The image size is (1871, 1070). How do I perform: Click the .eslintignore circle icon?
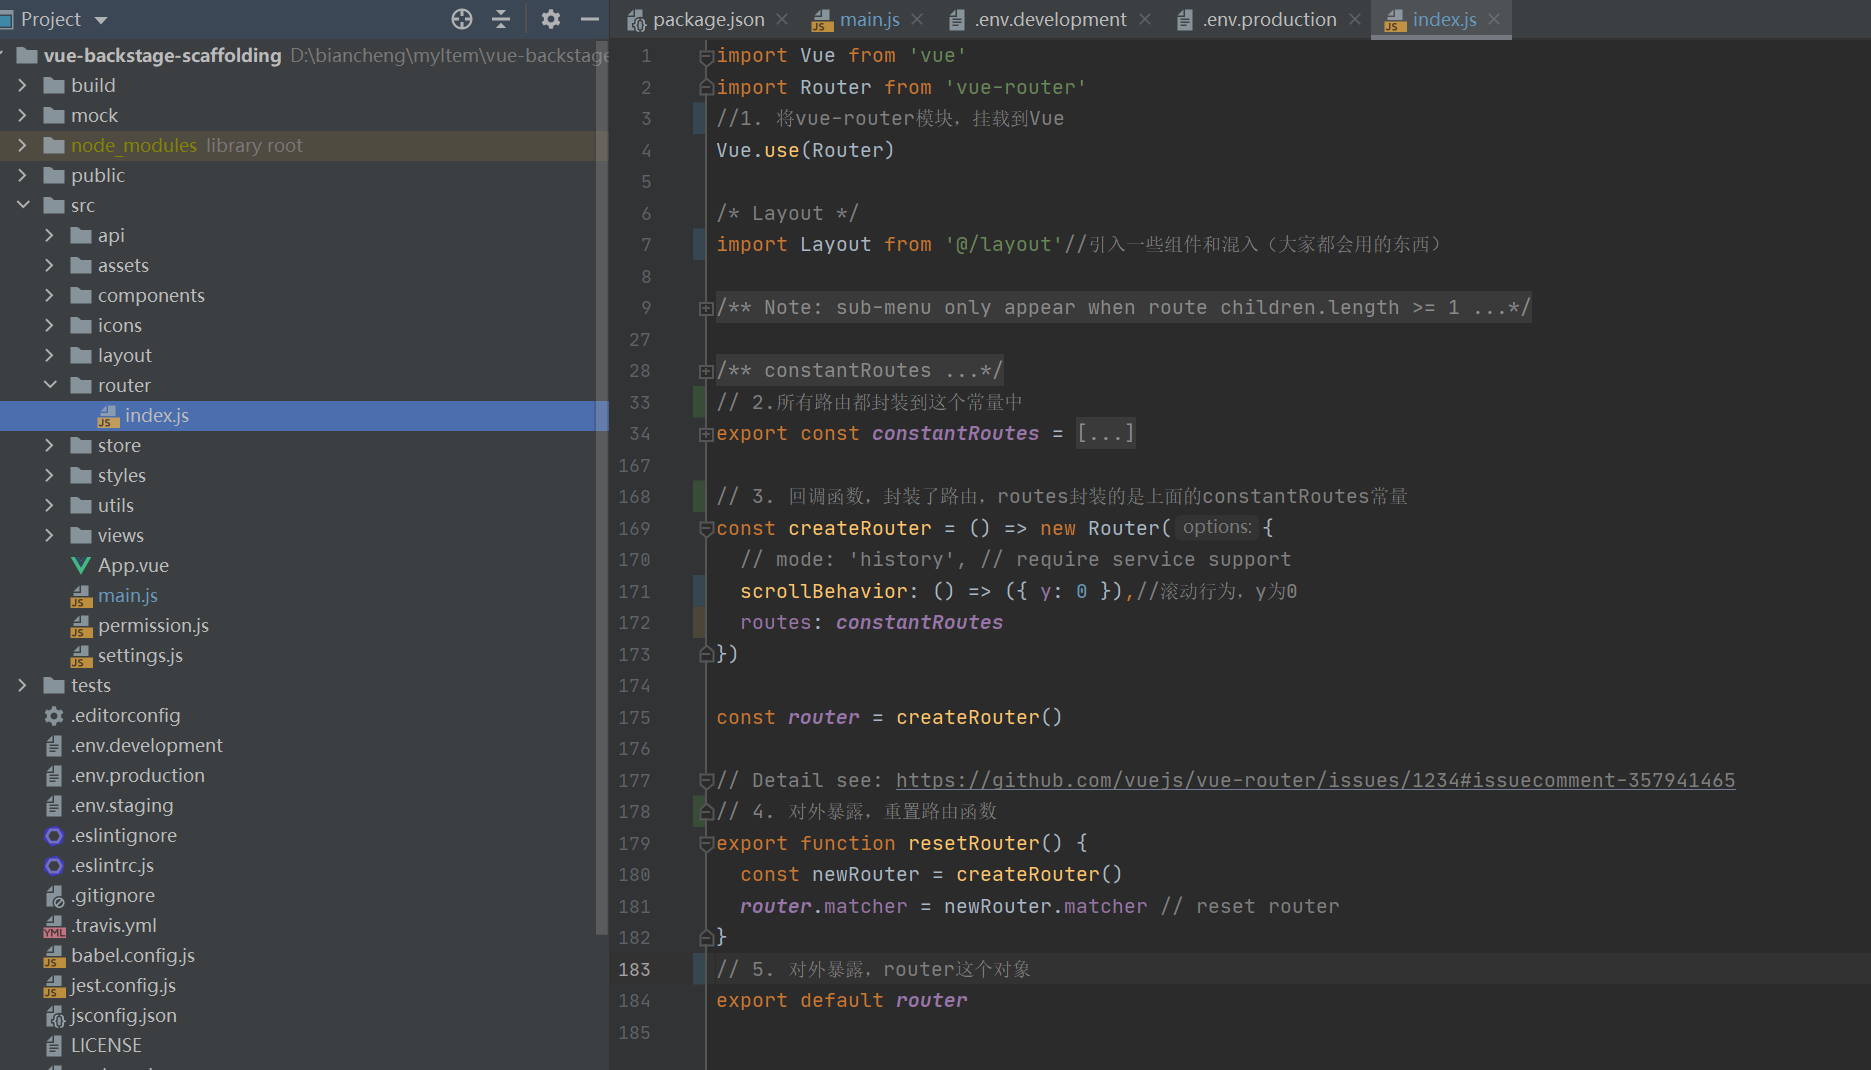pyautogui.click(x=54, y=835)
